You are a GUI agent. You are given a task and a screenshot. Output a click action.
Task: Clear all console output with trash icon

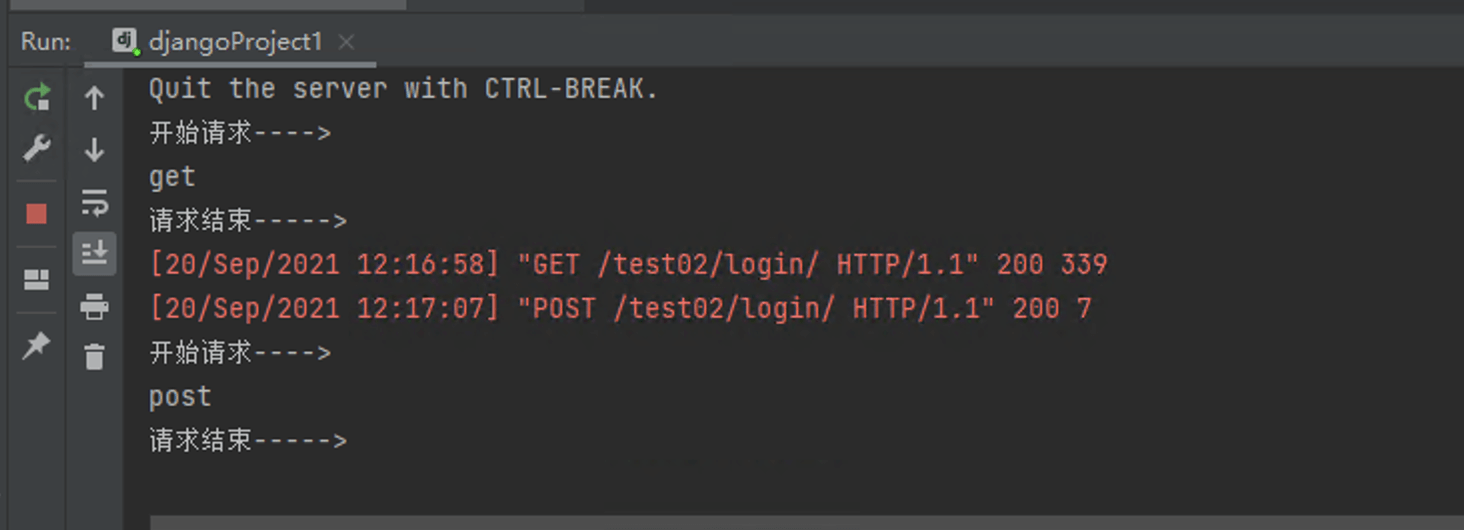point(94,357)
